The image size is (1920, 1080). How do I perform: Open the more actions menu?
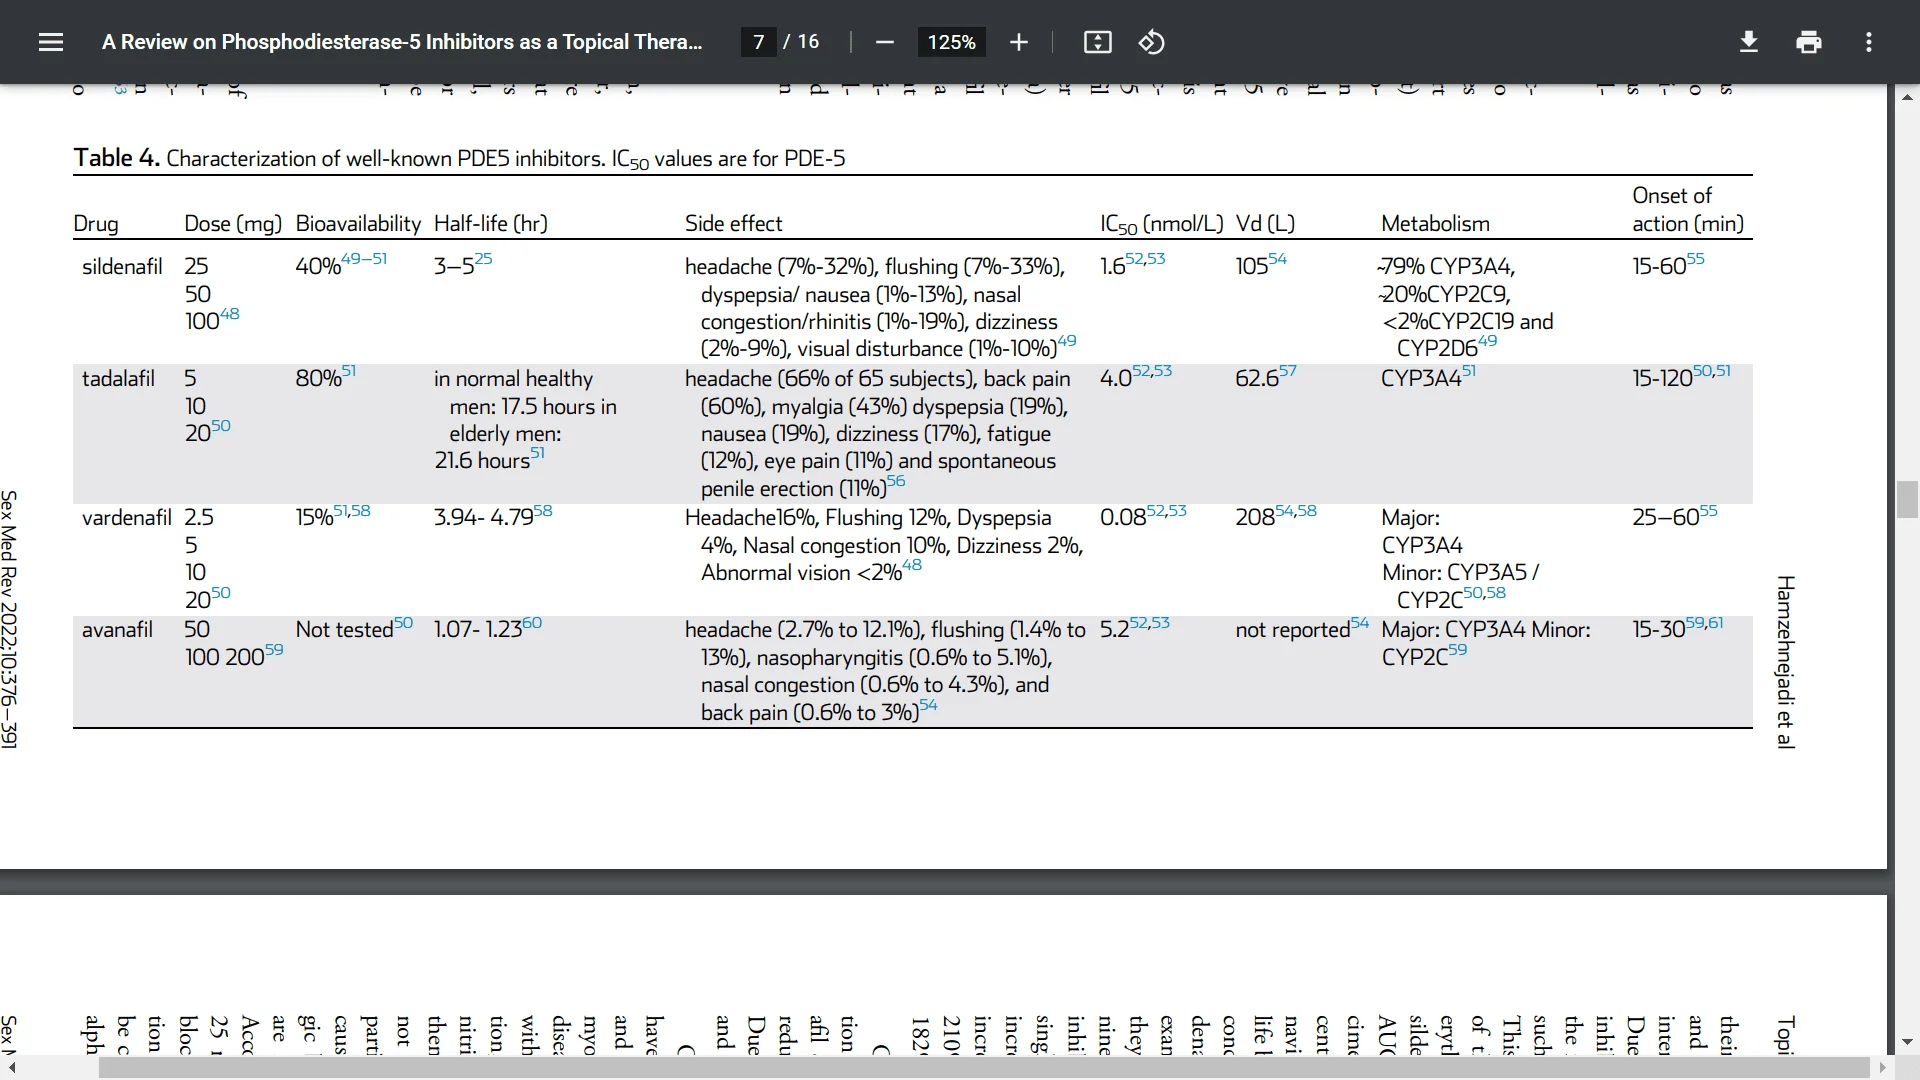pyautogui.click(x=1869, y=42)
